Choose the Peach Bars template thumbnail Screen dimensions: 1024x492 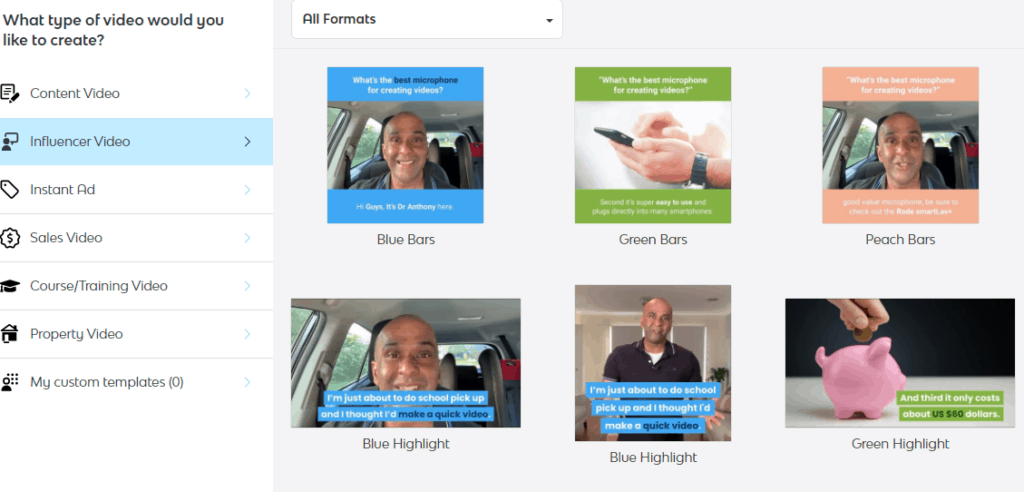coord(900,145)
